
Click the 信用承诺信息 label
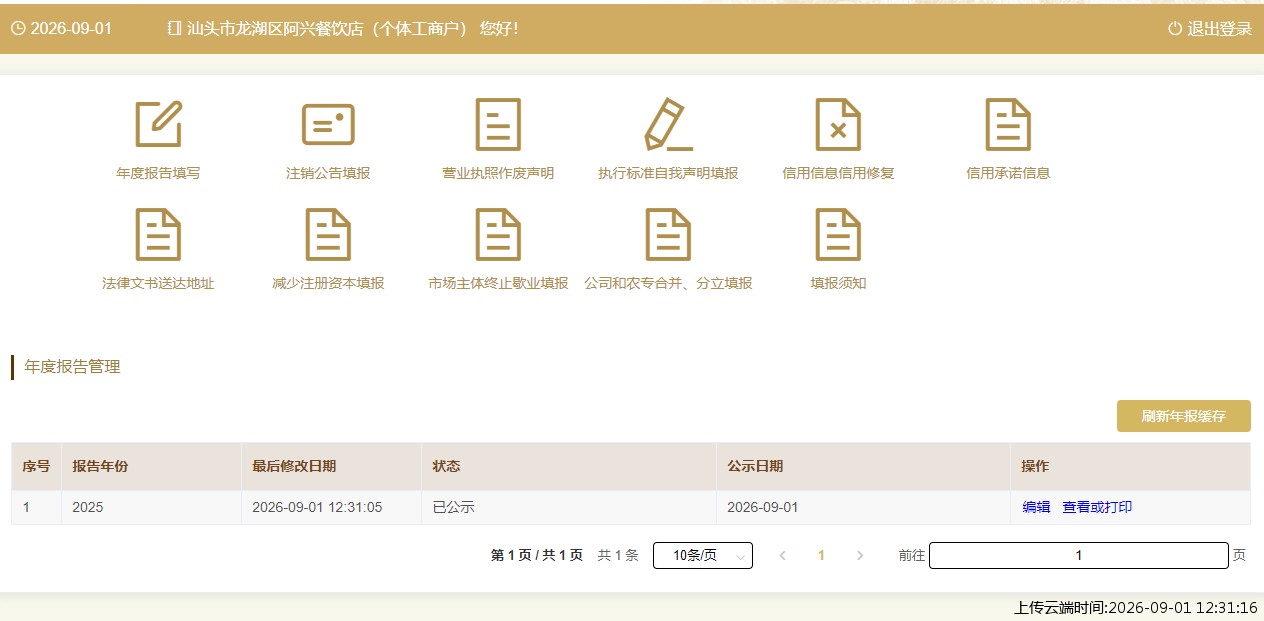pos(1008,173)
